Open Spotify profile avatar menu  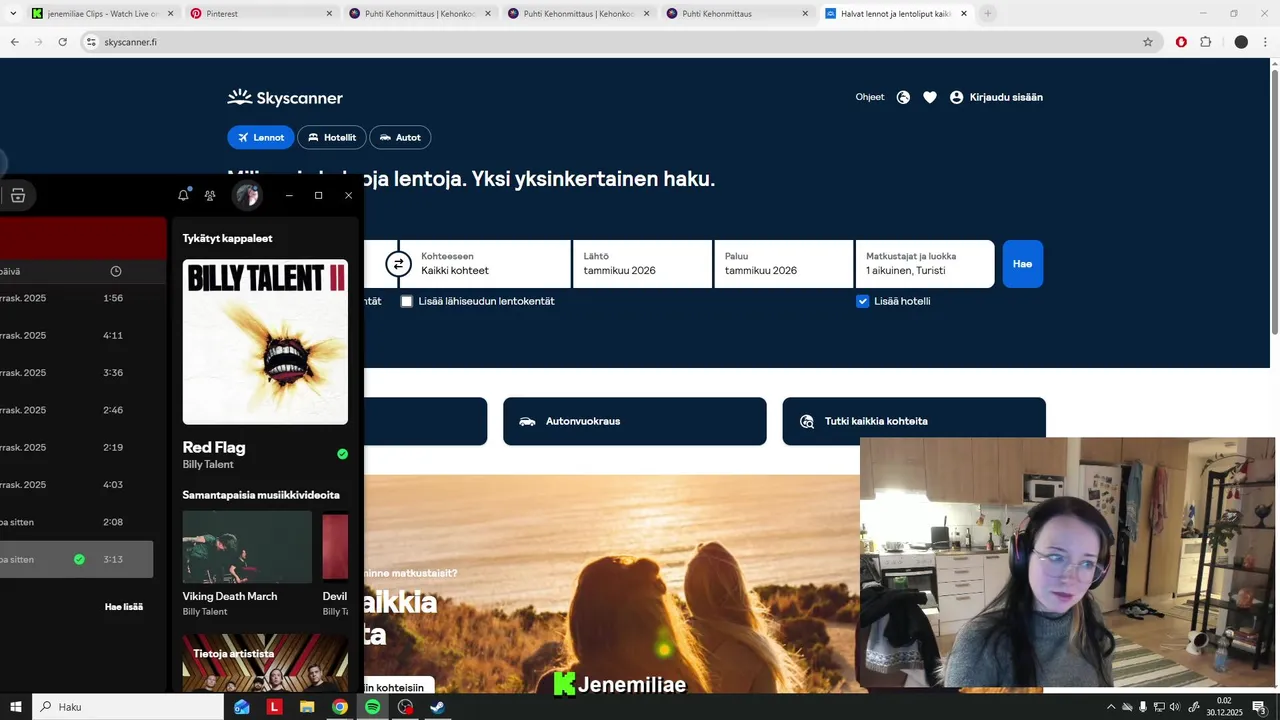[x=247, y=195]
